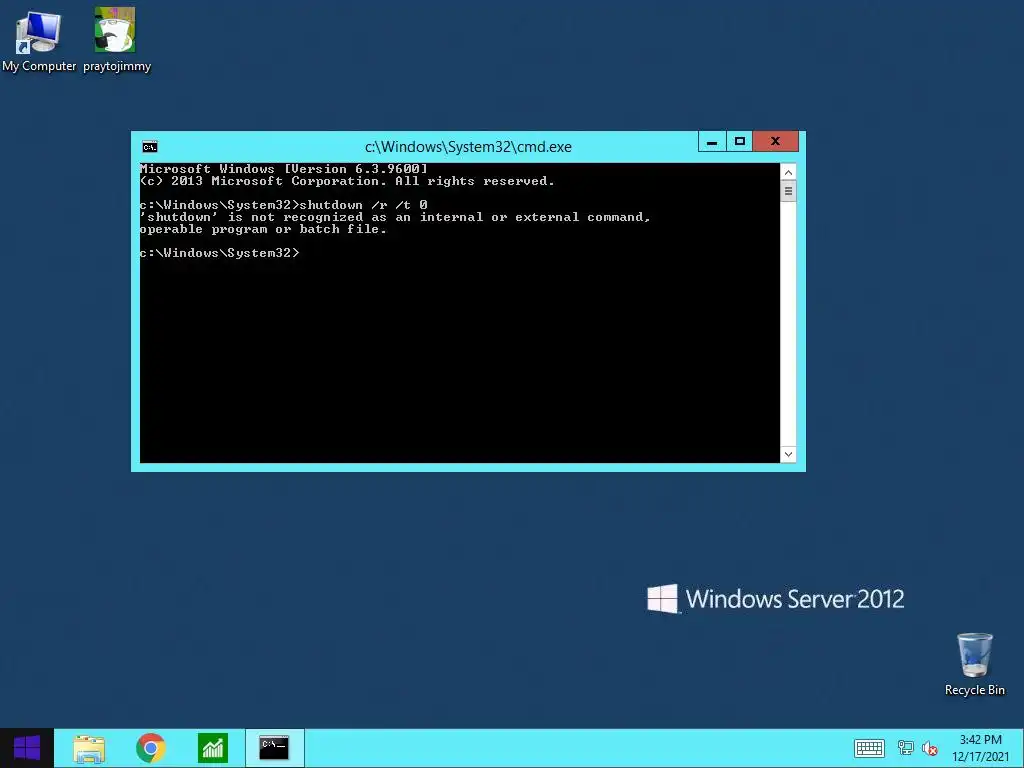Click the console scrollbar down arrow
The height and width of the screenshot is (768, 1024).
(788, 454)
